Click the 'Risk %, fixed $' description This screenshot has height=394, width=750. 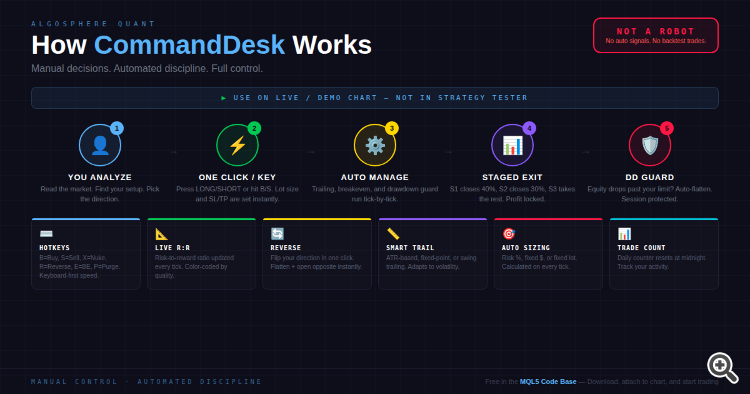click(540, 262)
